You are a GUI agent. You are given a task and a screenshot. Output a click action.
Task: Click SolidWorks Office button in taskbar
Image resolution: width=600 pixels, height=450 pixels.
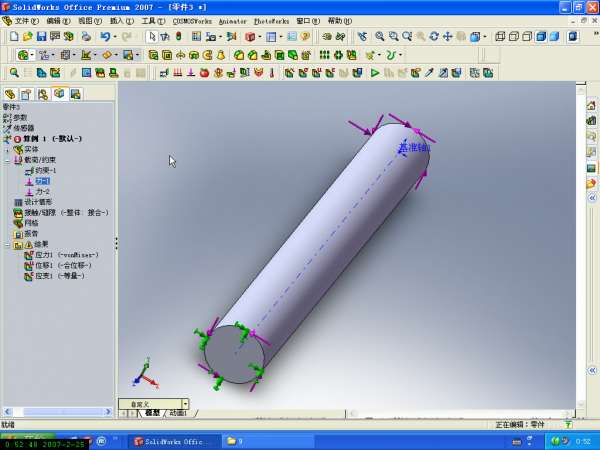[168, 441]
